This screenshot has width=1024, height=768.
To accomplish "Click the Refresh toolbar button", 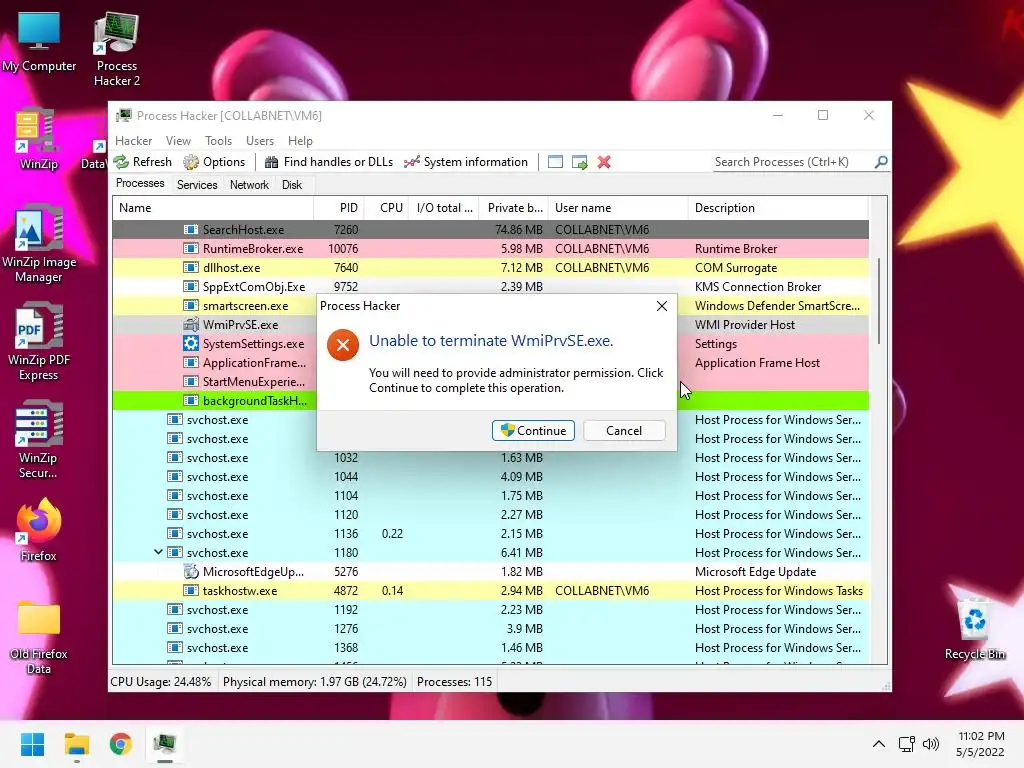I will point(142,162).
